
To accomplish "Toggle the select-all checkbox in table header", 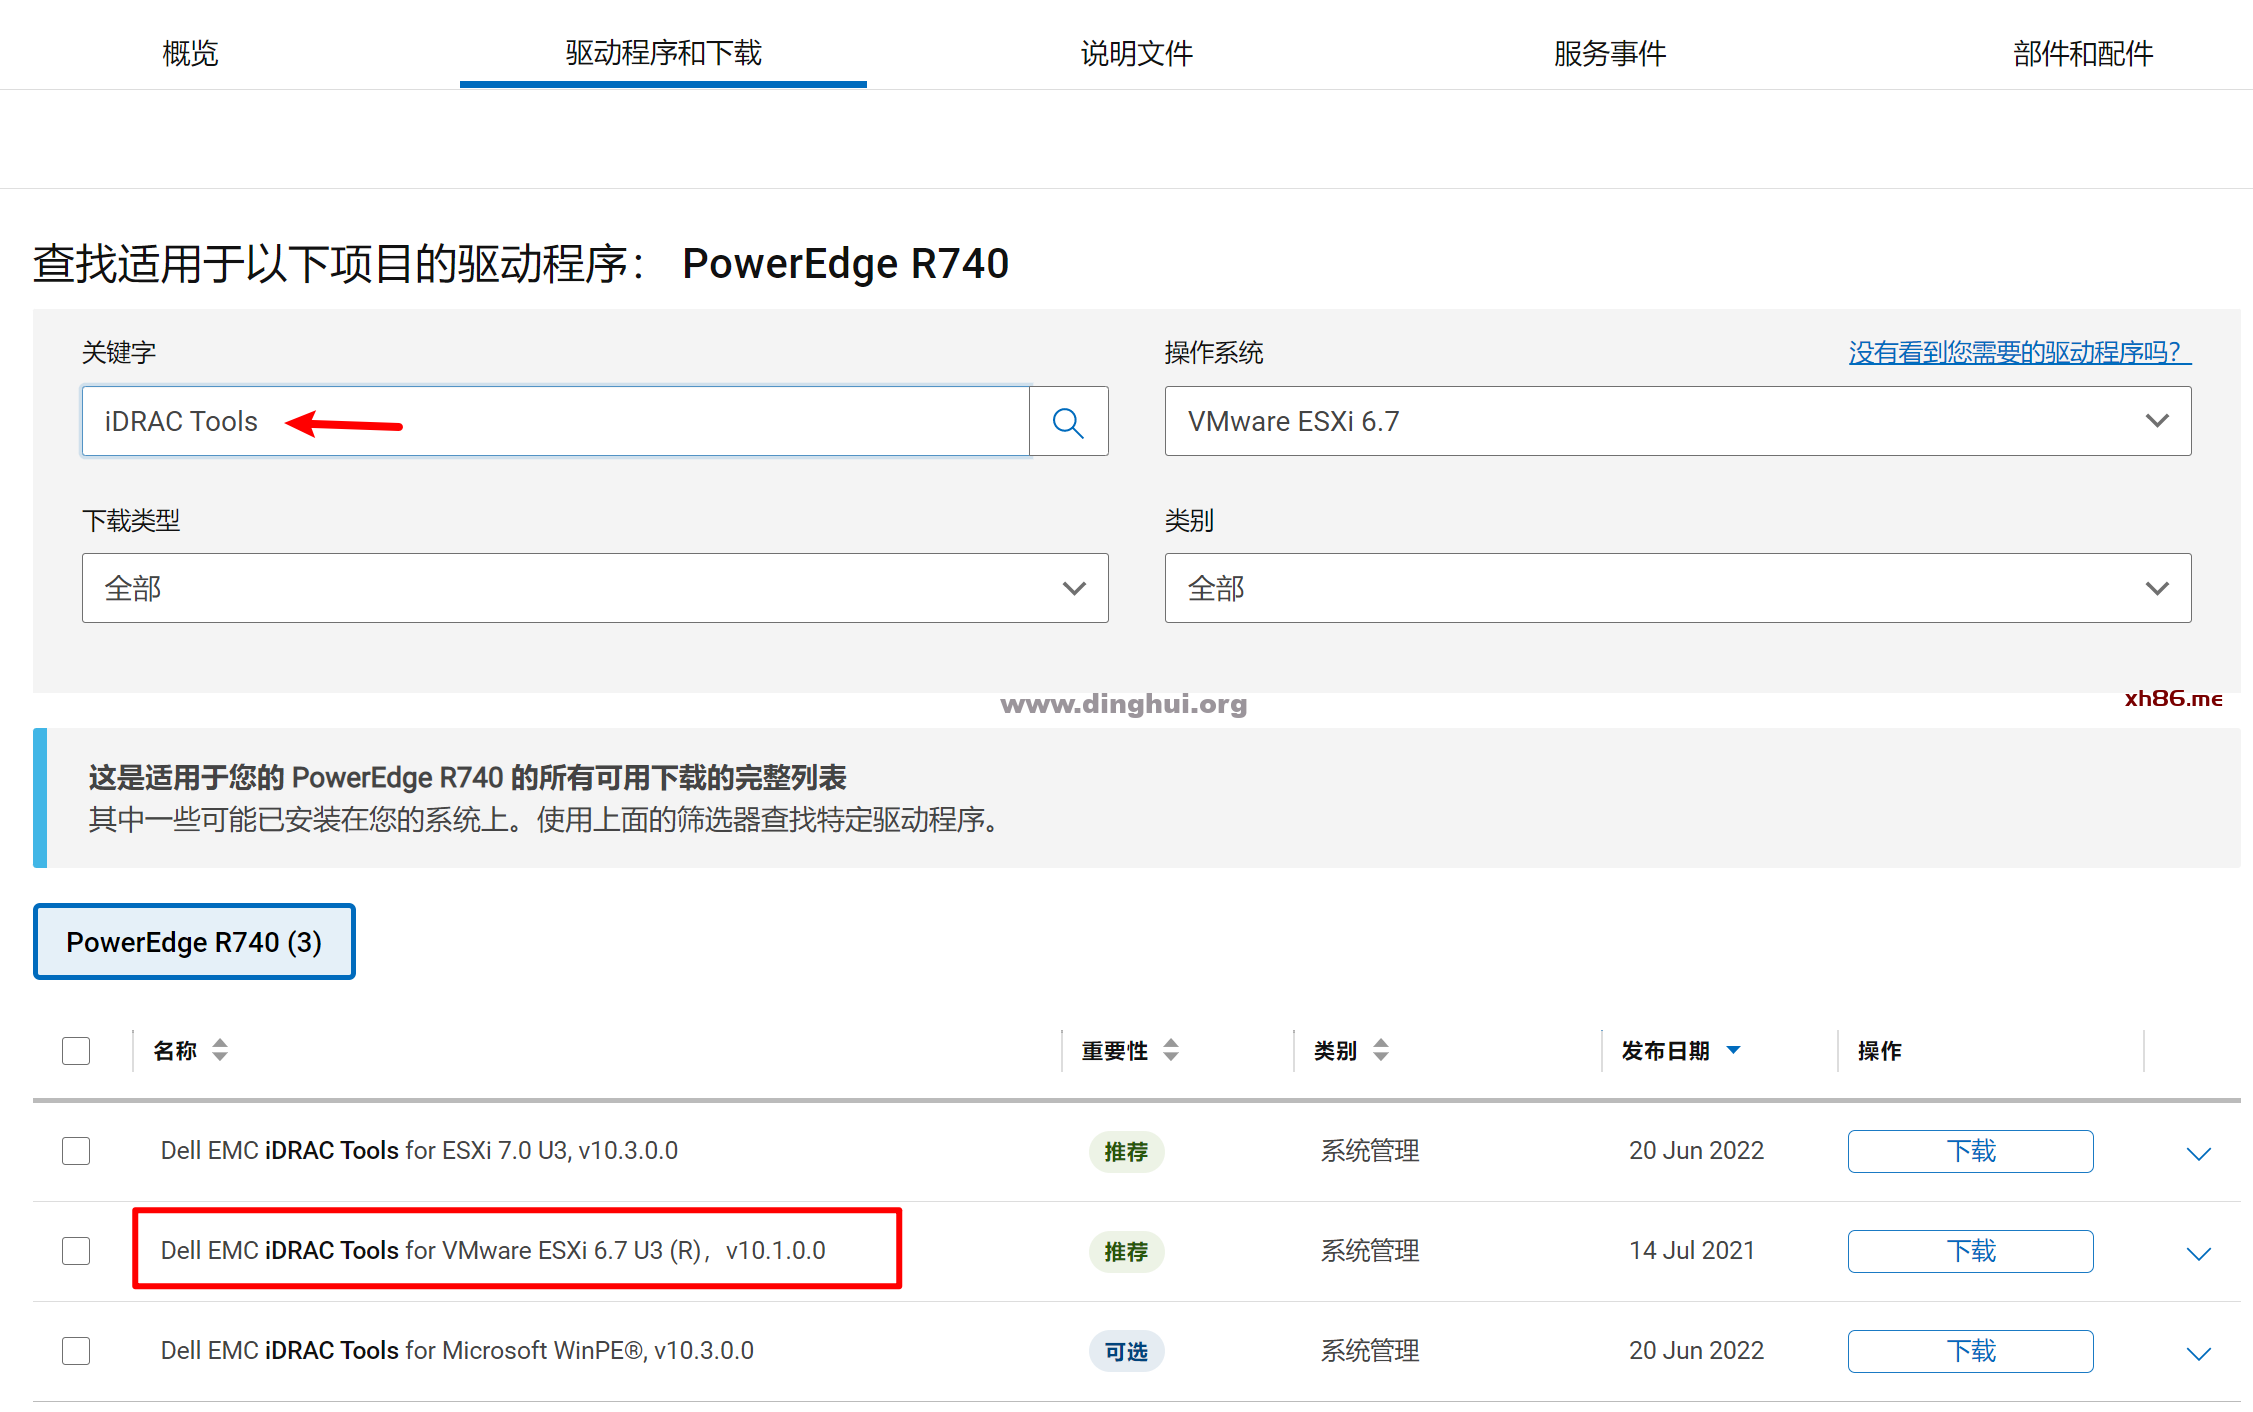I will click(76, 1051).
